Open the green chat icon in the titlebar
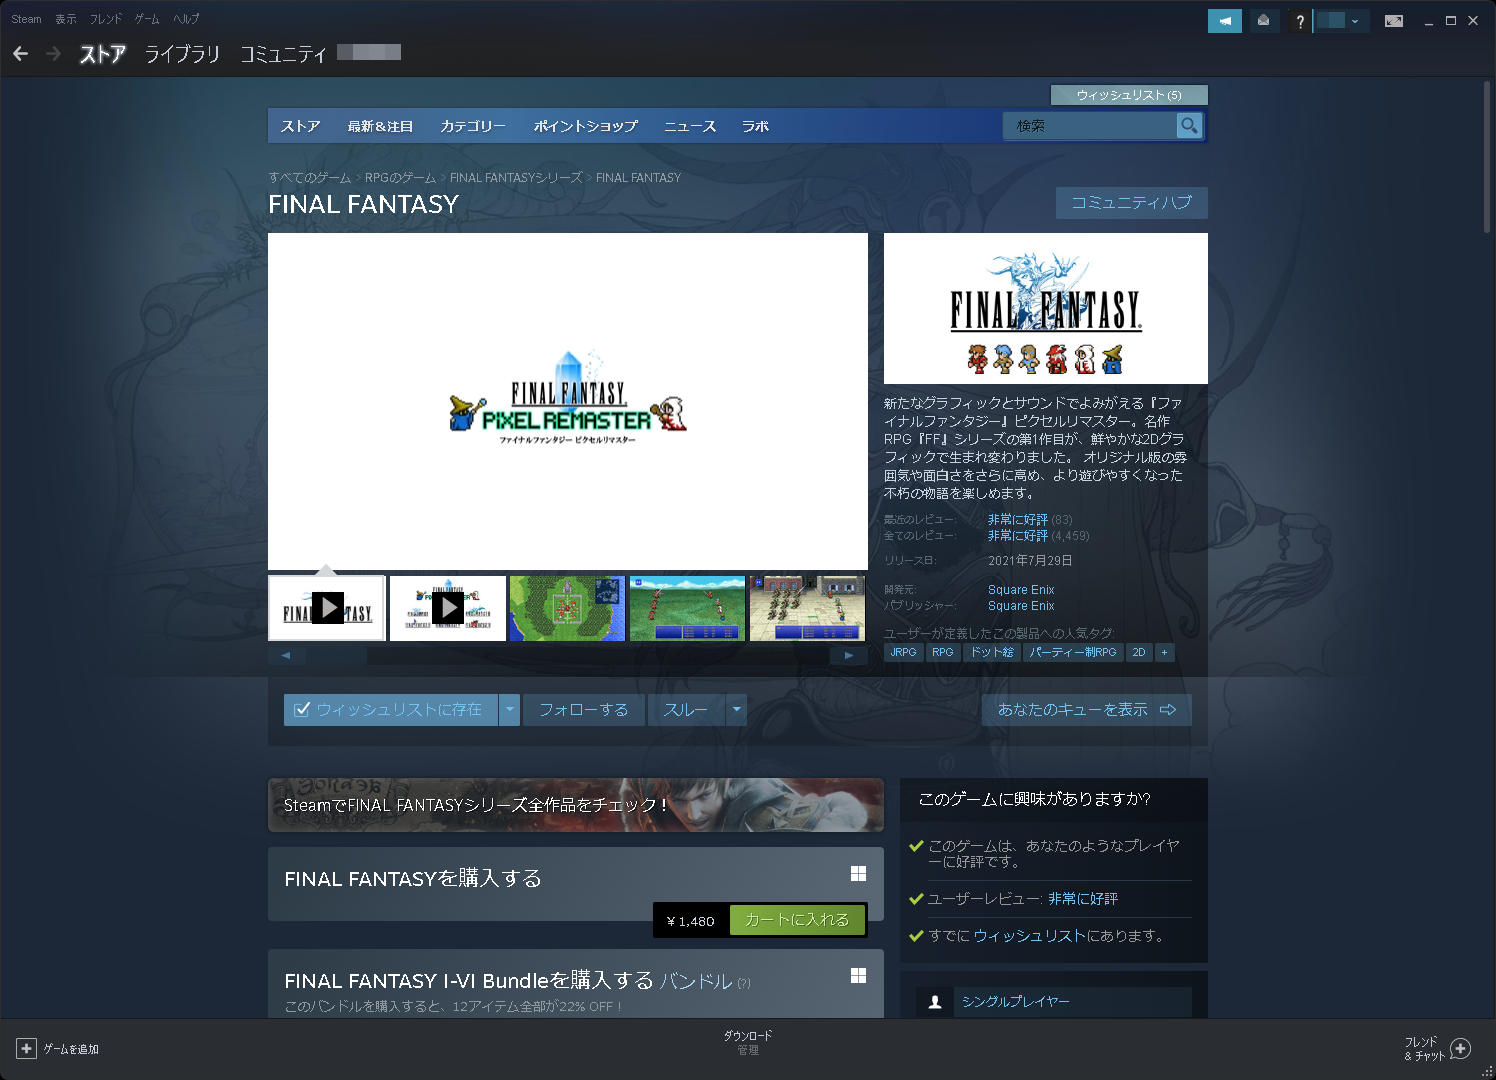Viewport: 1496px width, 1080px height. [1224, 20]
